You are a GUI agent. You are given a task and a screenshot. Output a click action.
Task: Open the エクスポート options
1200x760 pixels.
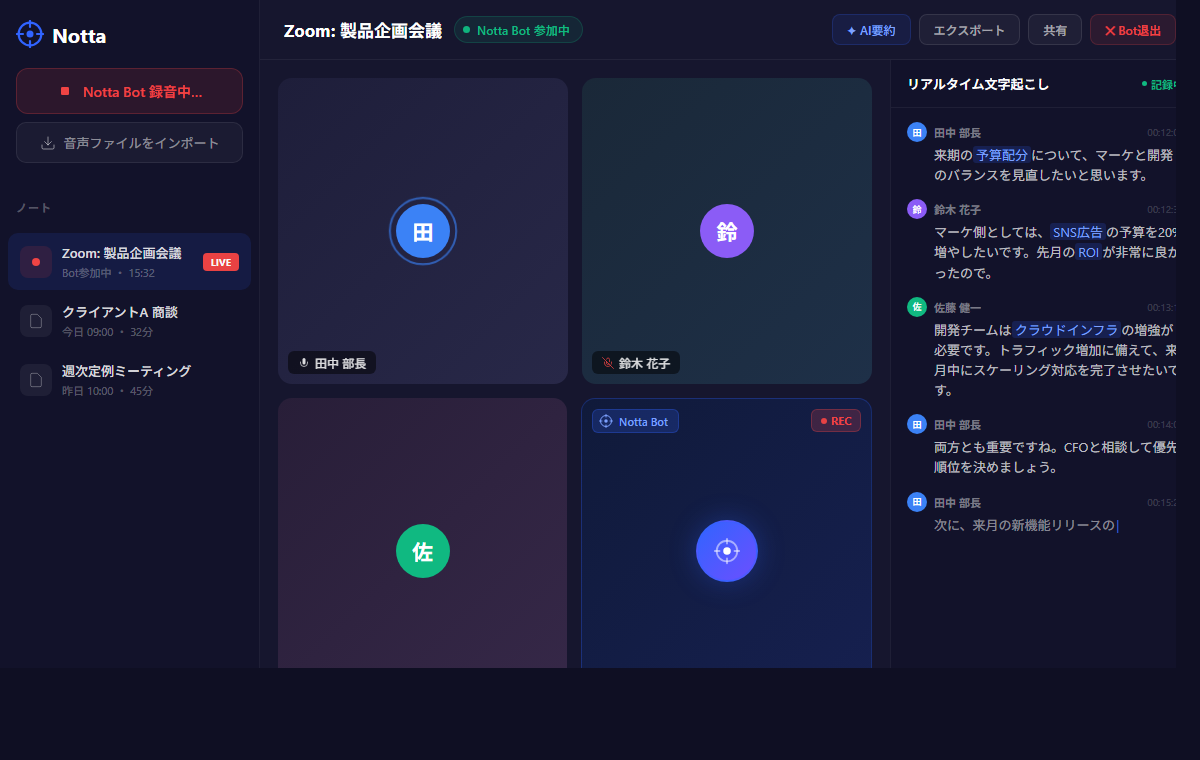(968, 30)
